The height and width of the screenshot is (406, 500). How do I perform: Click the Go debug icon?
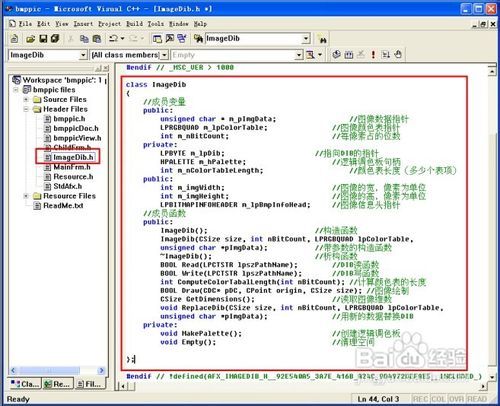[385, 55]
